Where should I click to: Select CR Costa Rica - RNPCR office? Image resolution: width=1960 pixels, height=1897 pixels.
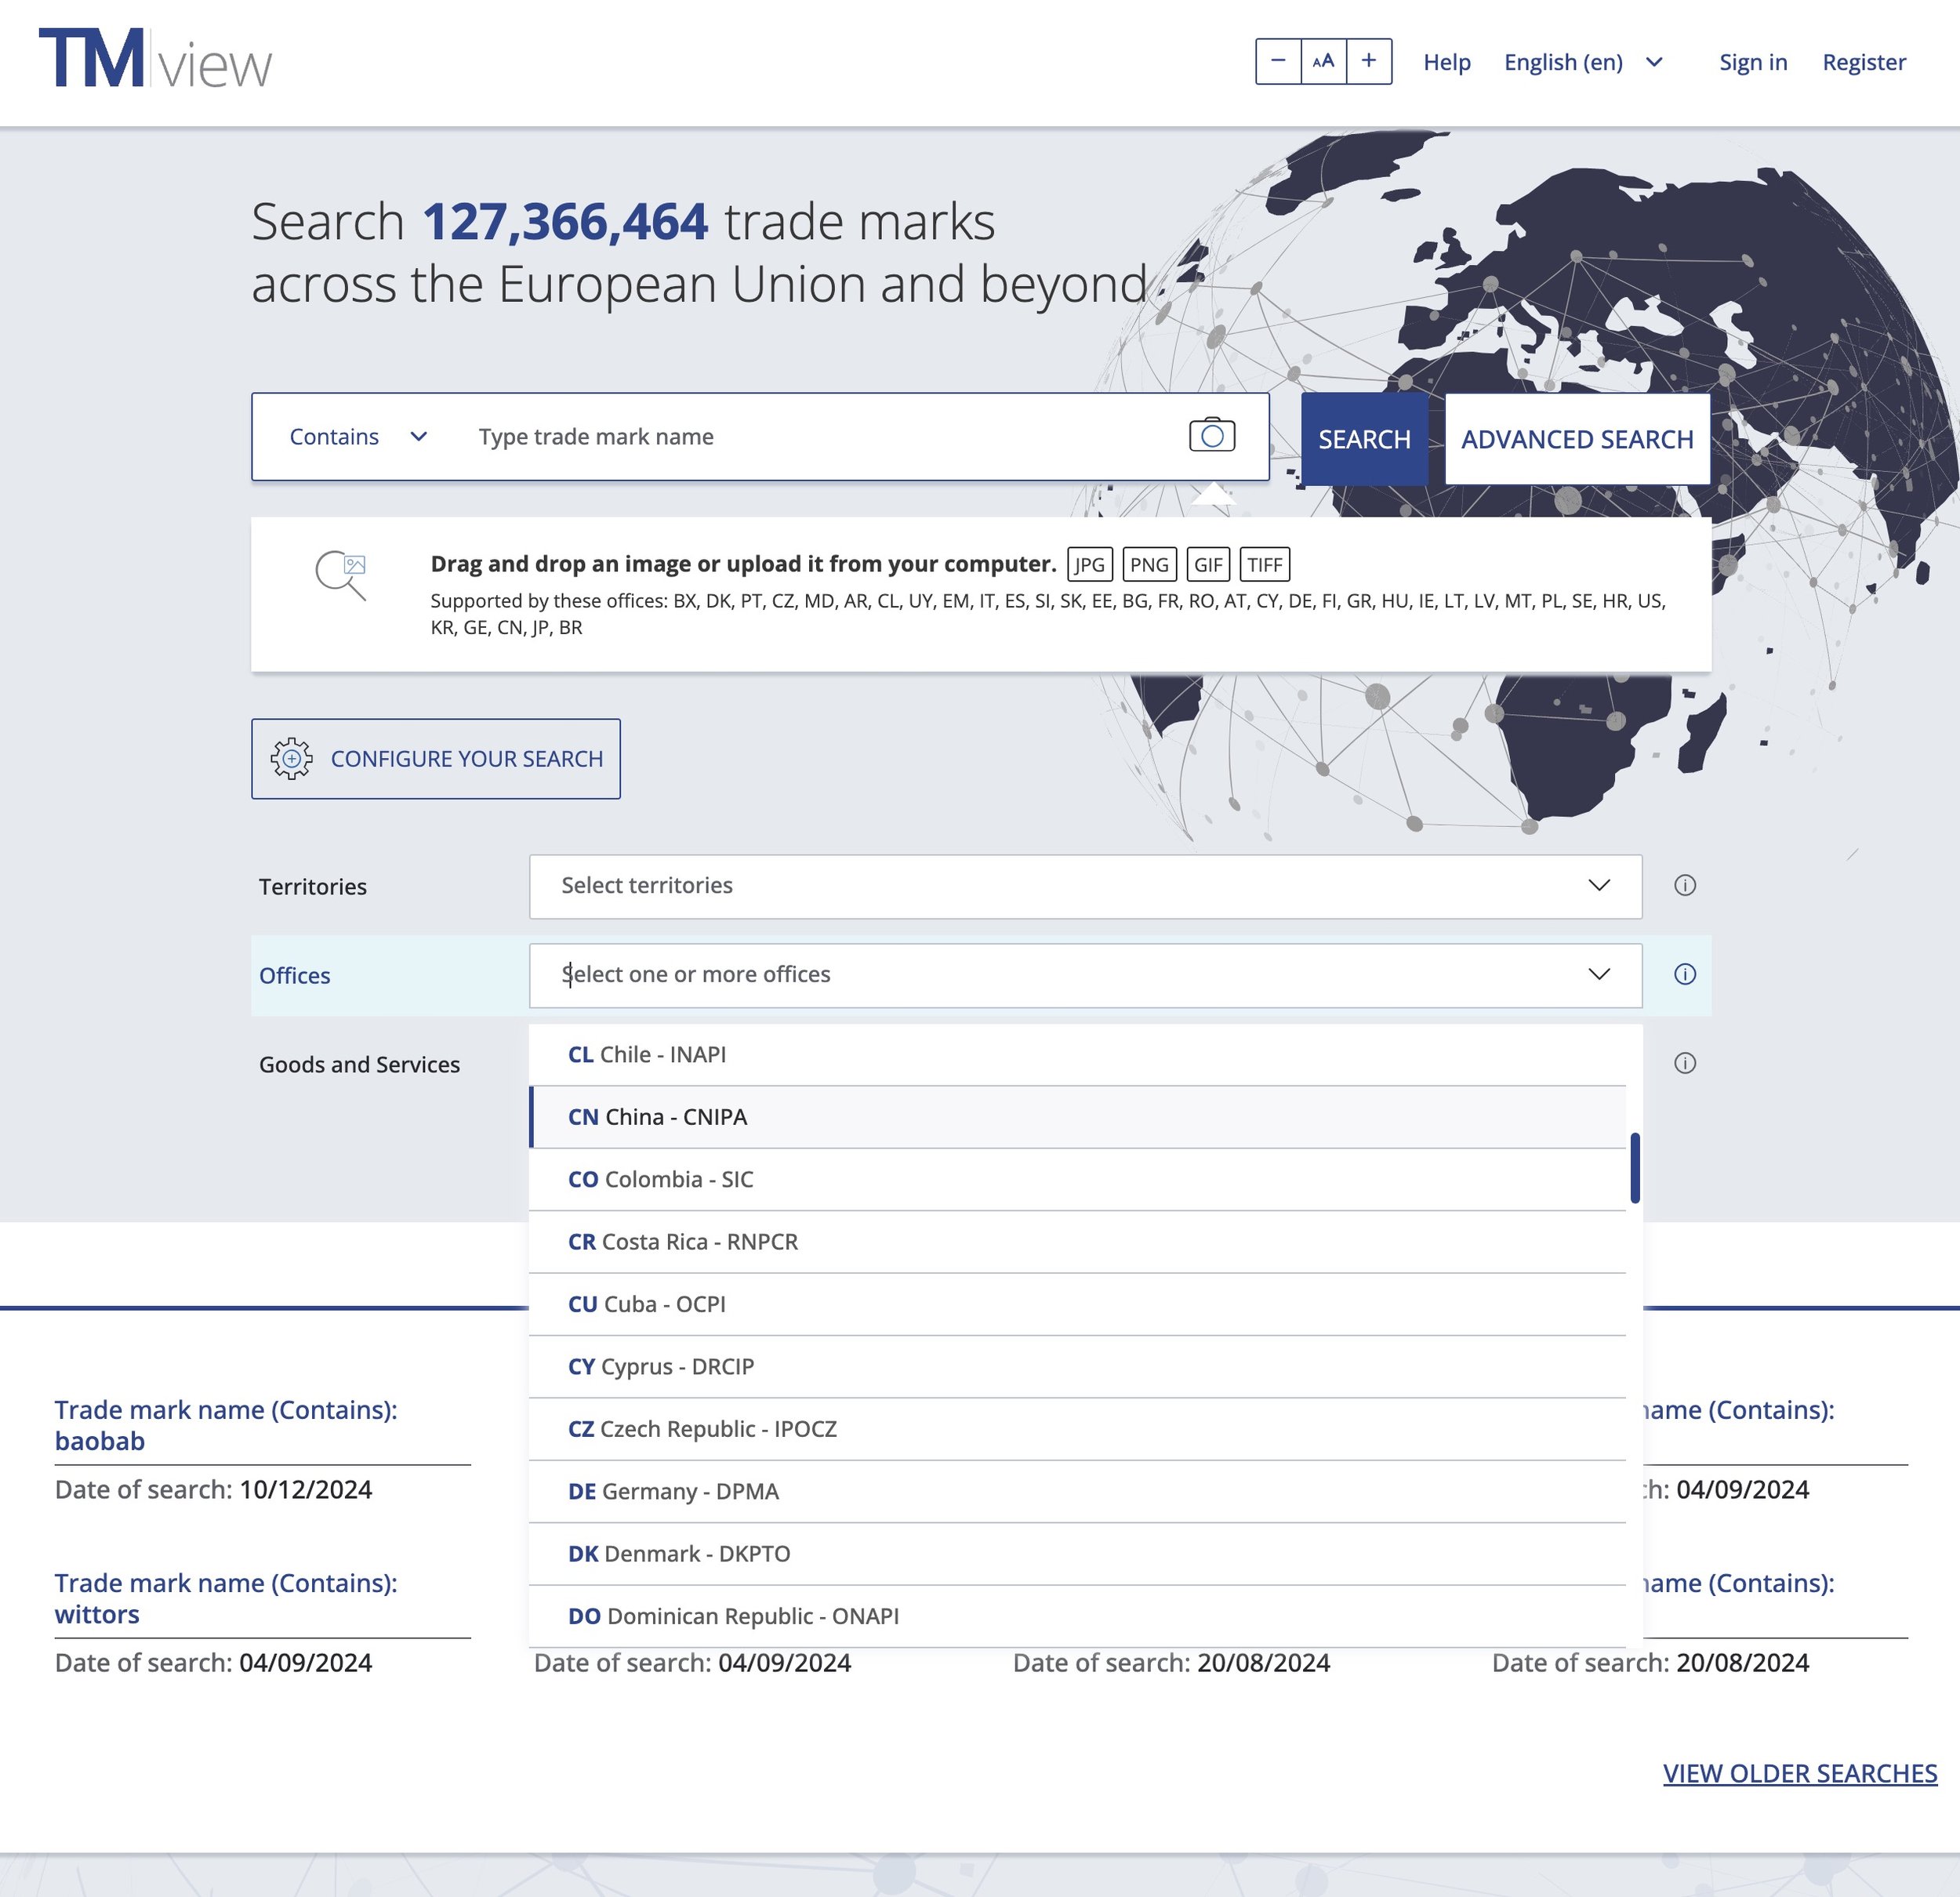tap(1077, 1242)
